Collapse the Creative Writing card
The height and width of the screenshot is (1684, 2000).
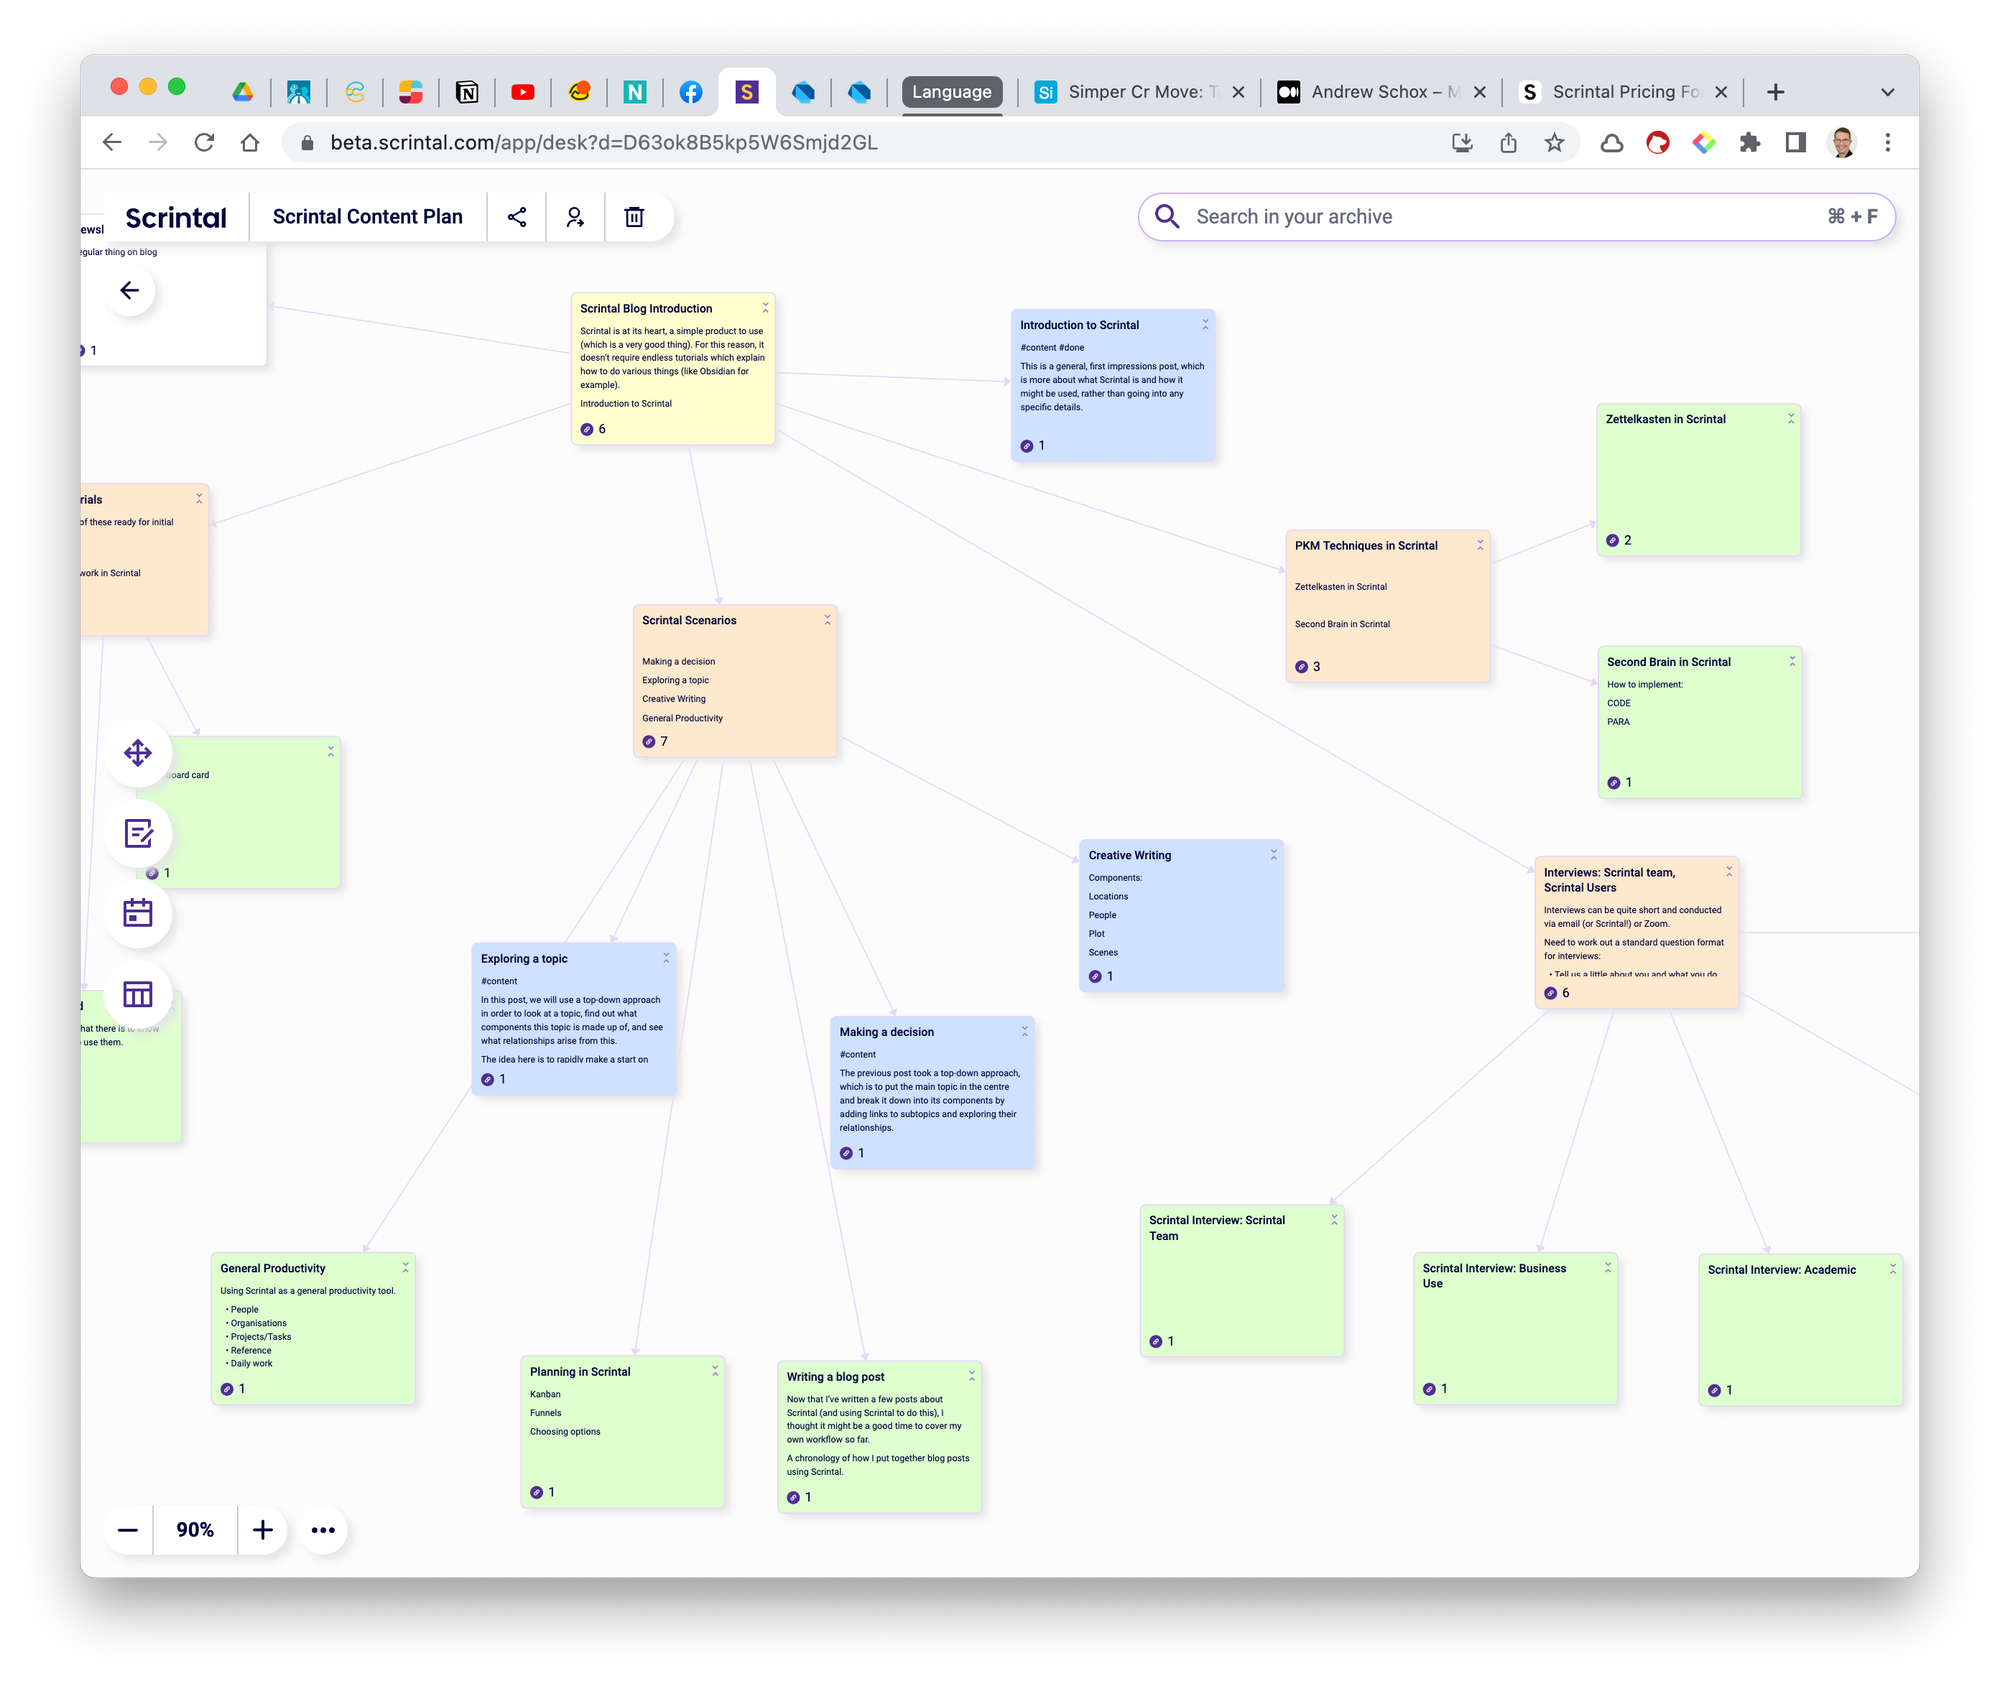click(x=1273, y=855)
